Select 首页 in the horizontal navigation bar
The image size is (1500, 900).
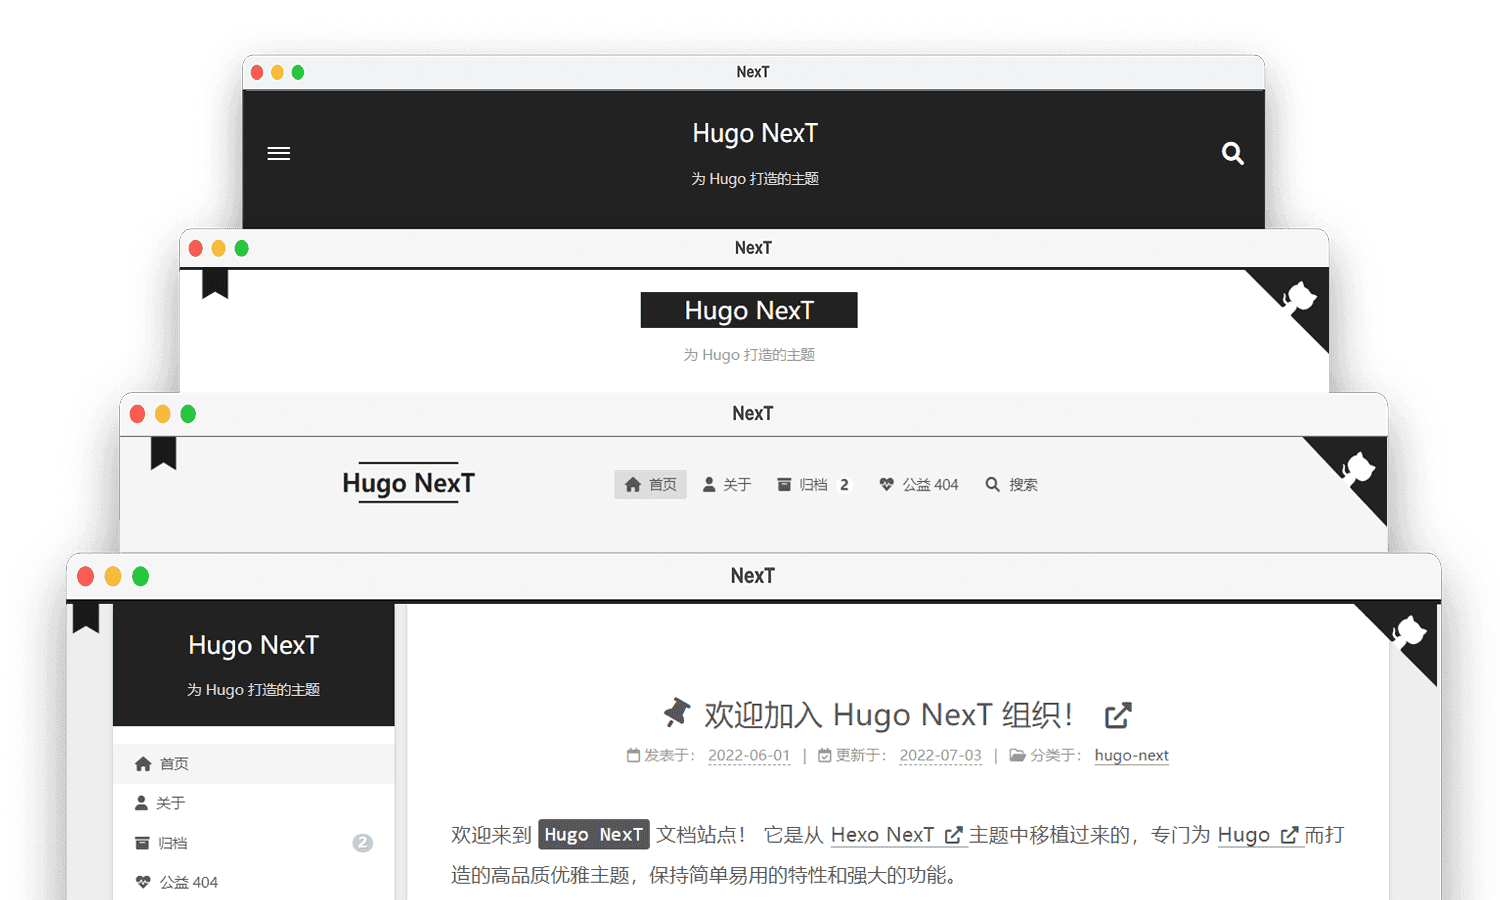(650, 485)
